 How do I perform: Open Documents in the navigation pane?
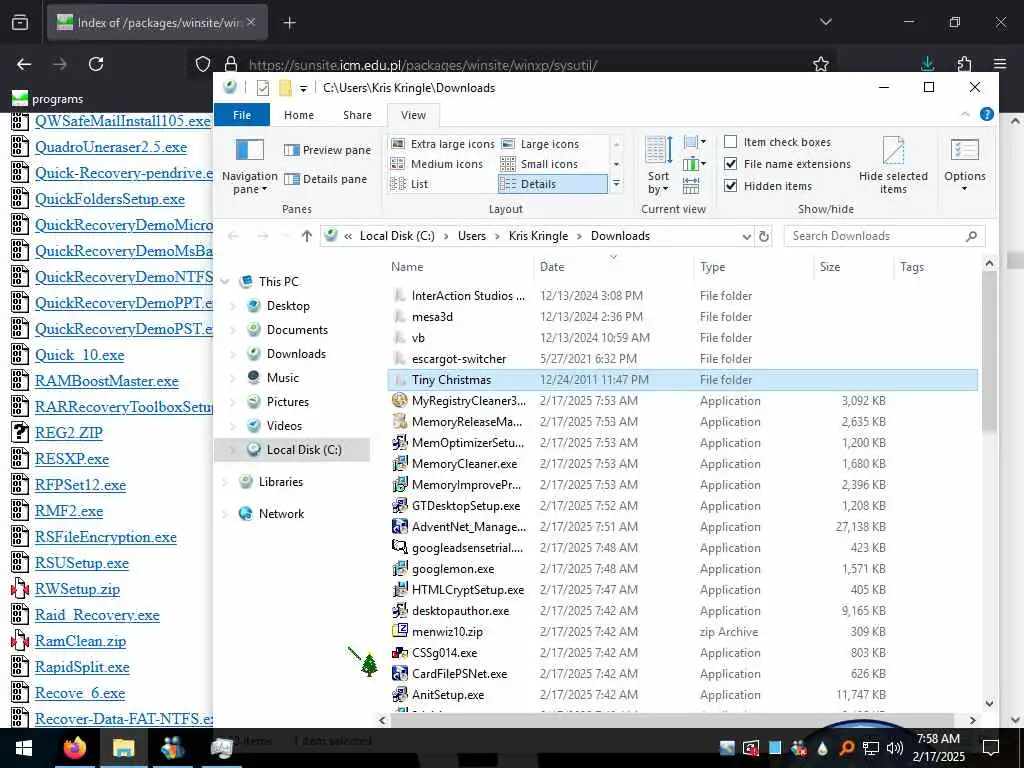[297, 330]
